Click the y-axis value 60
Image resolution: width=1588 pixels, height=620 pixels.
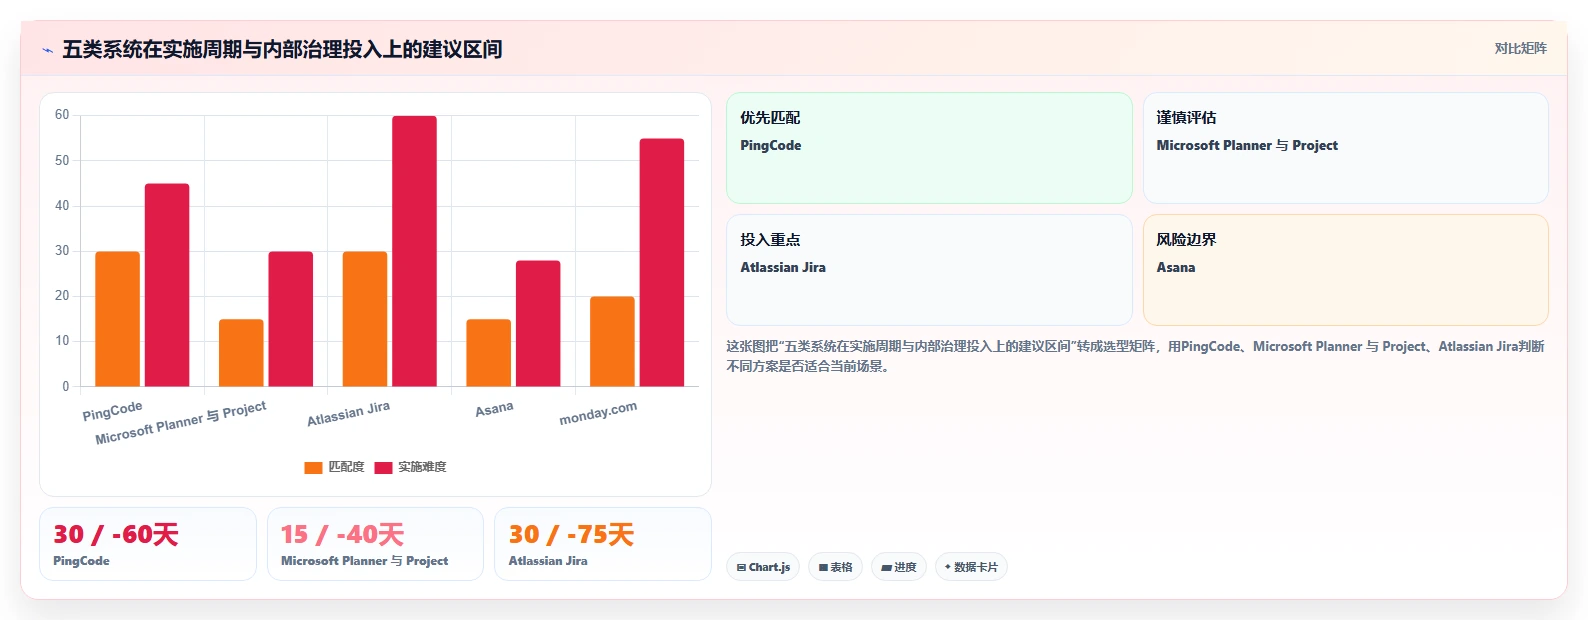(x=62, y=115)
